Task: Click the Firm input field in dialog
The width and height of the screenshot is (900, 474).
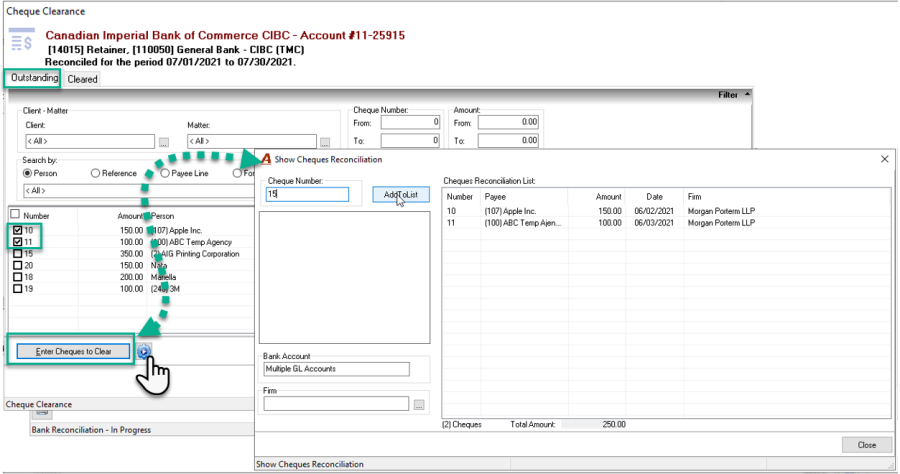Action: (336, 404)
